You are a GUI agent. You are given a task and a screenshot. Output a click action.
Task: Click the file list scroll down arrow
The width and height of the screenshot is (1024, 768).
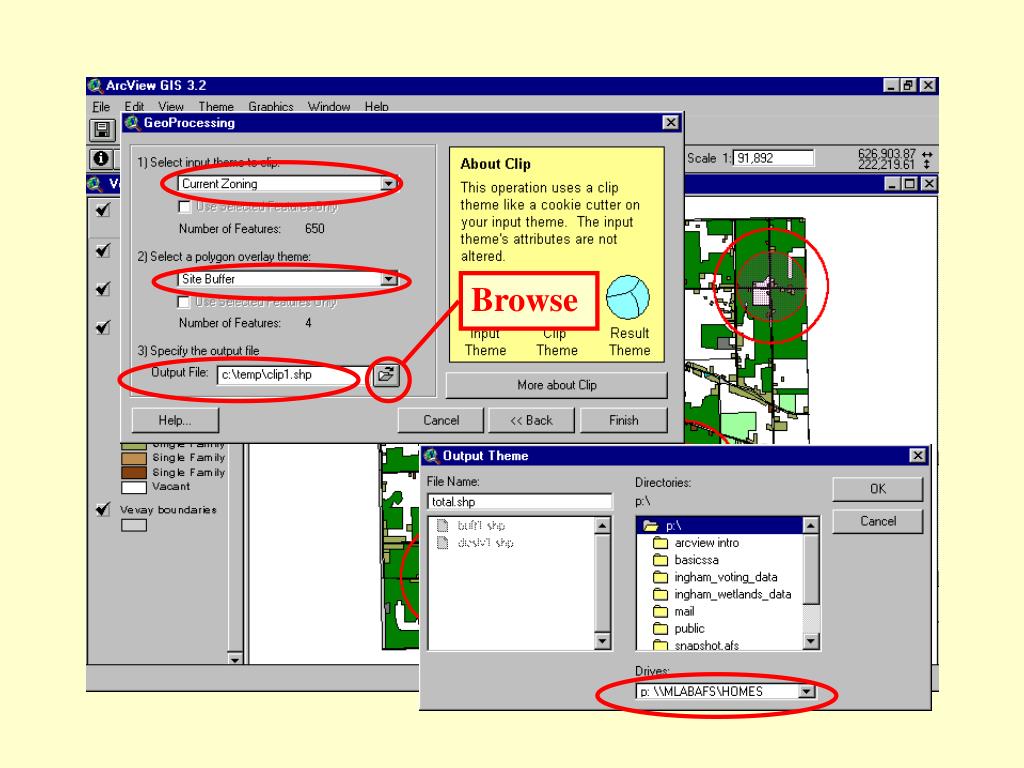tap(602, 641)
